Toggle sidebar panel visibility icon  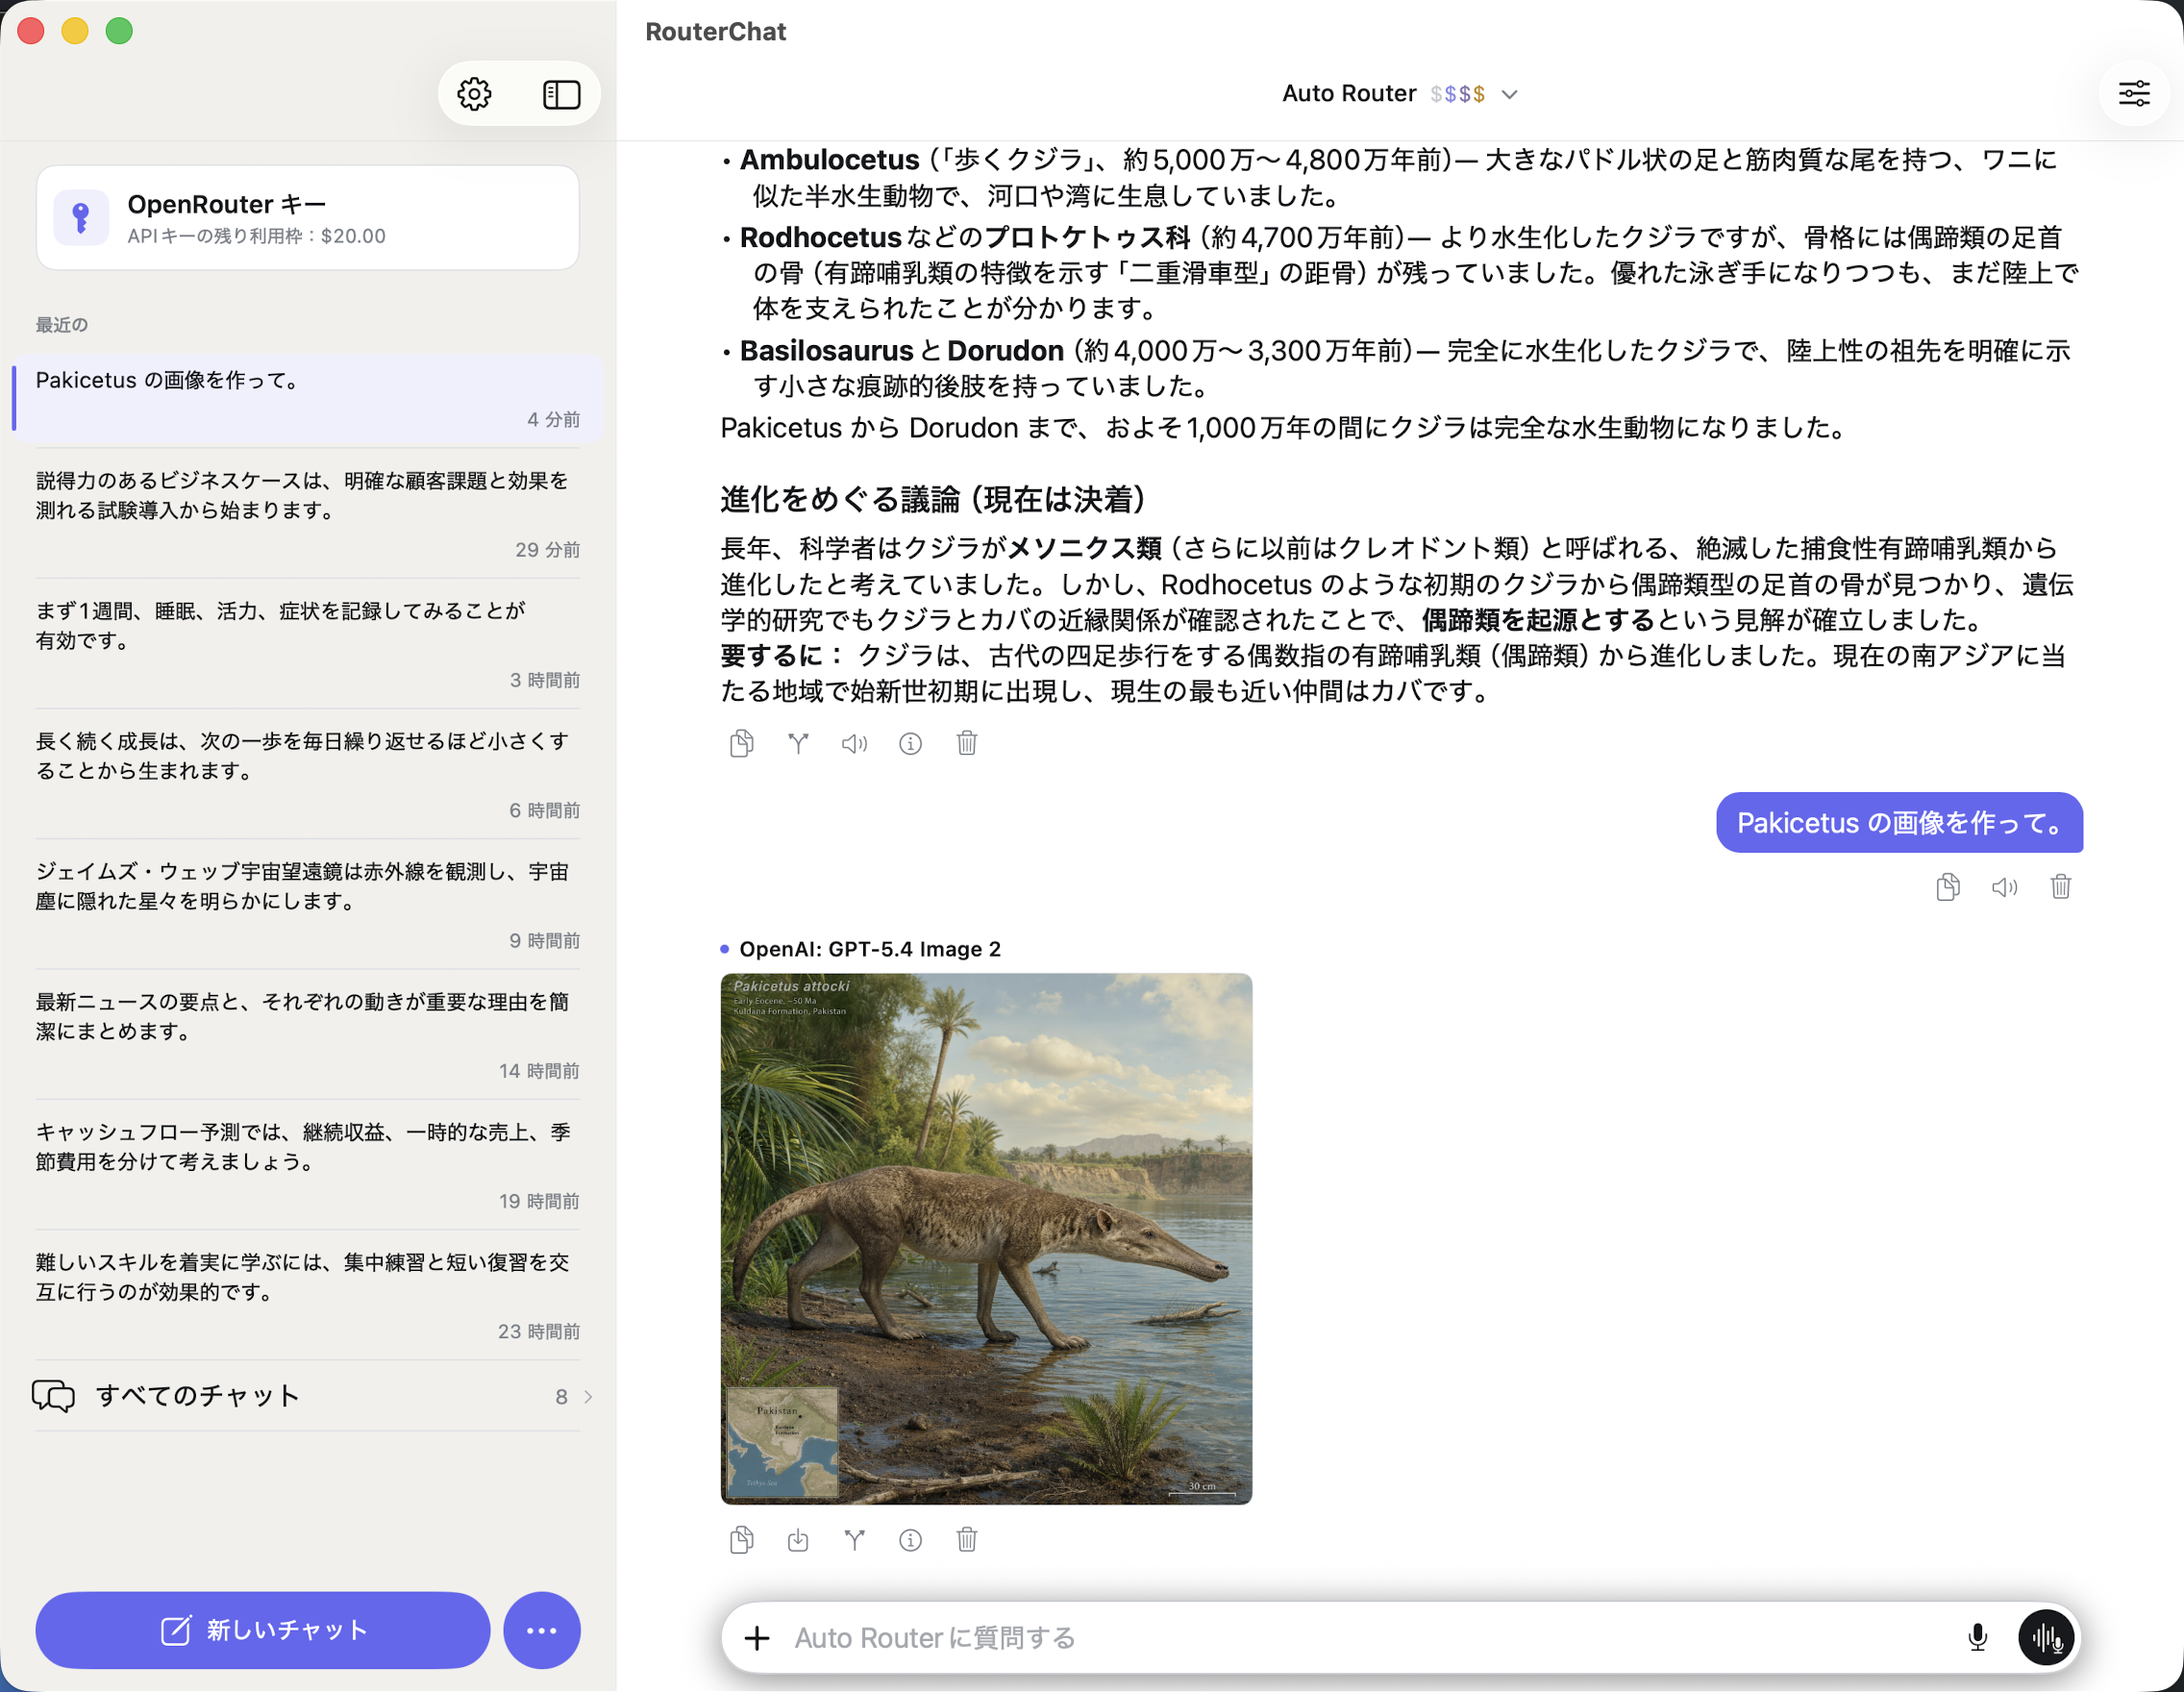point(561,94)
